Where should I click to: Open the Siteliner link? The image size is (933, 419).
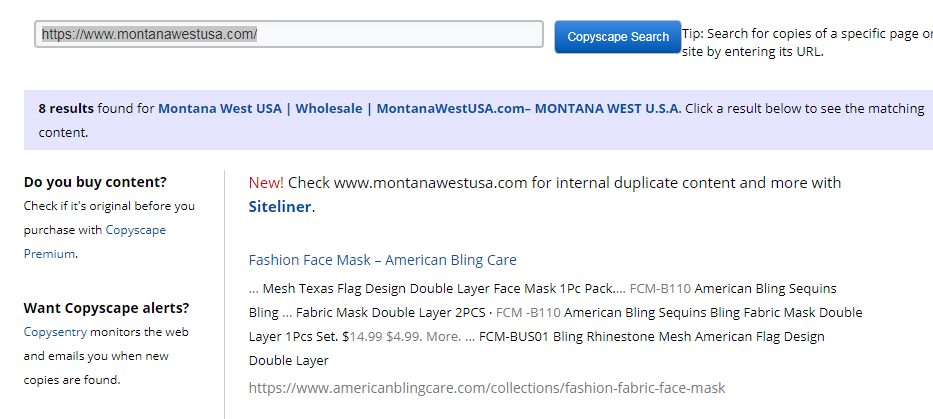coord(280,207)
